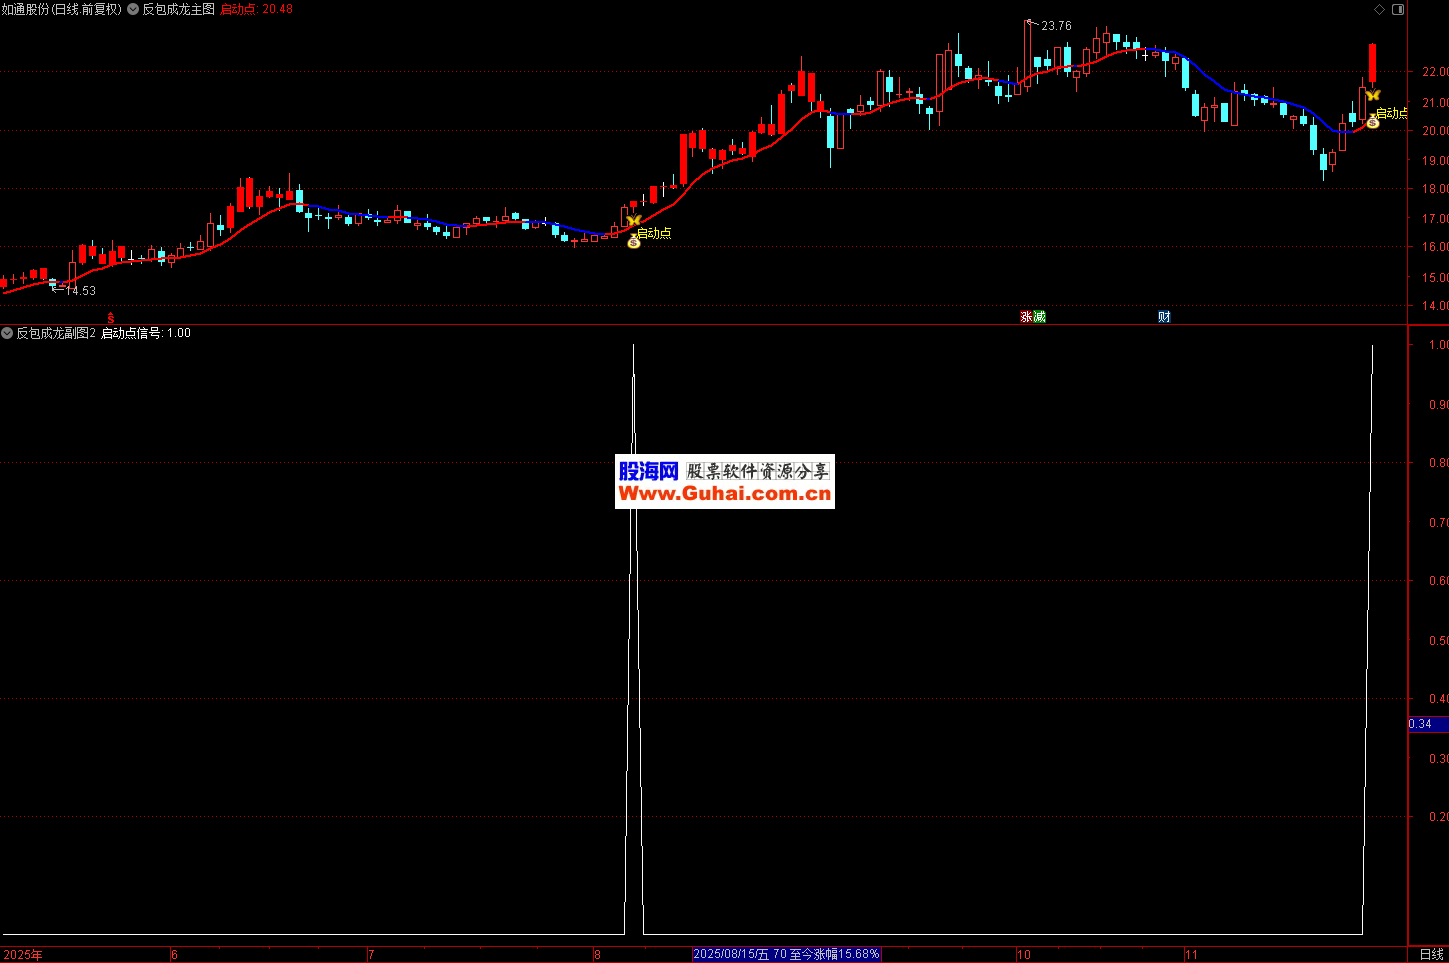Click the diamond icon at top right
The image size is (1449, 963).
pos(1380,9)
